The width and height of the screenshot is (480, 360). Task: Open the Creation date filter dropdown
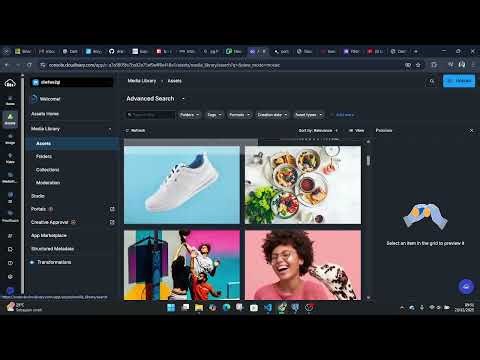[272, 115]
